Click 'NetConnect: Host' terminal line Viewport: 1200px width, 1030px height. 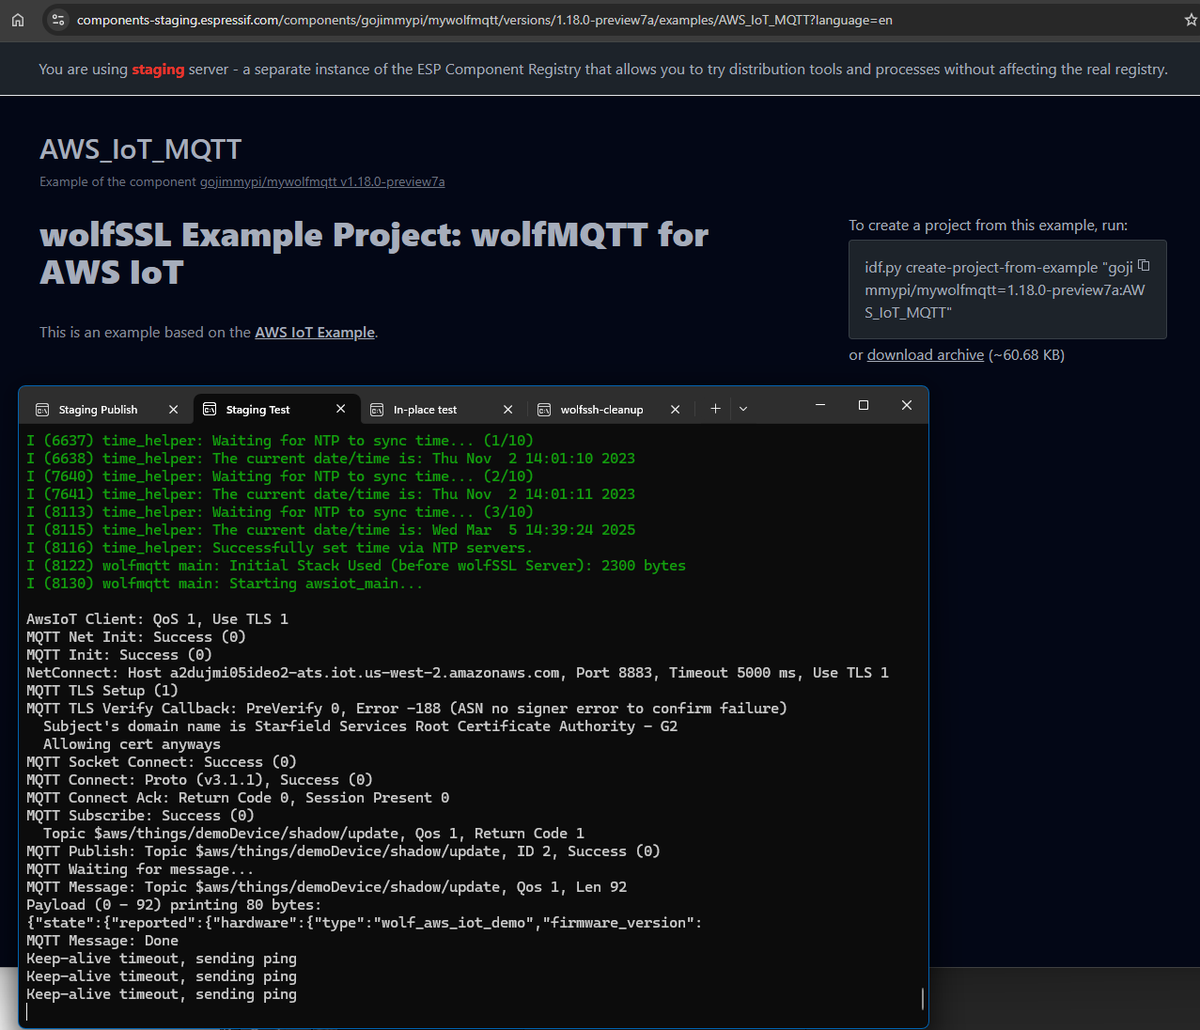(x=457, y=673)
